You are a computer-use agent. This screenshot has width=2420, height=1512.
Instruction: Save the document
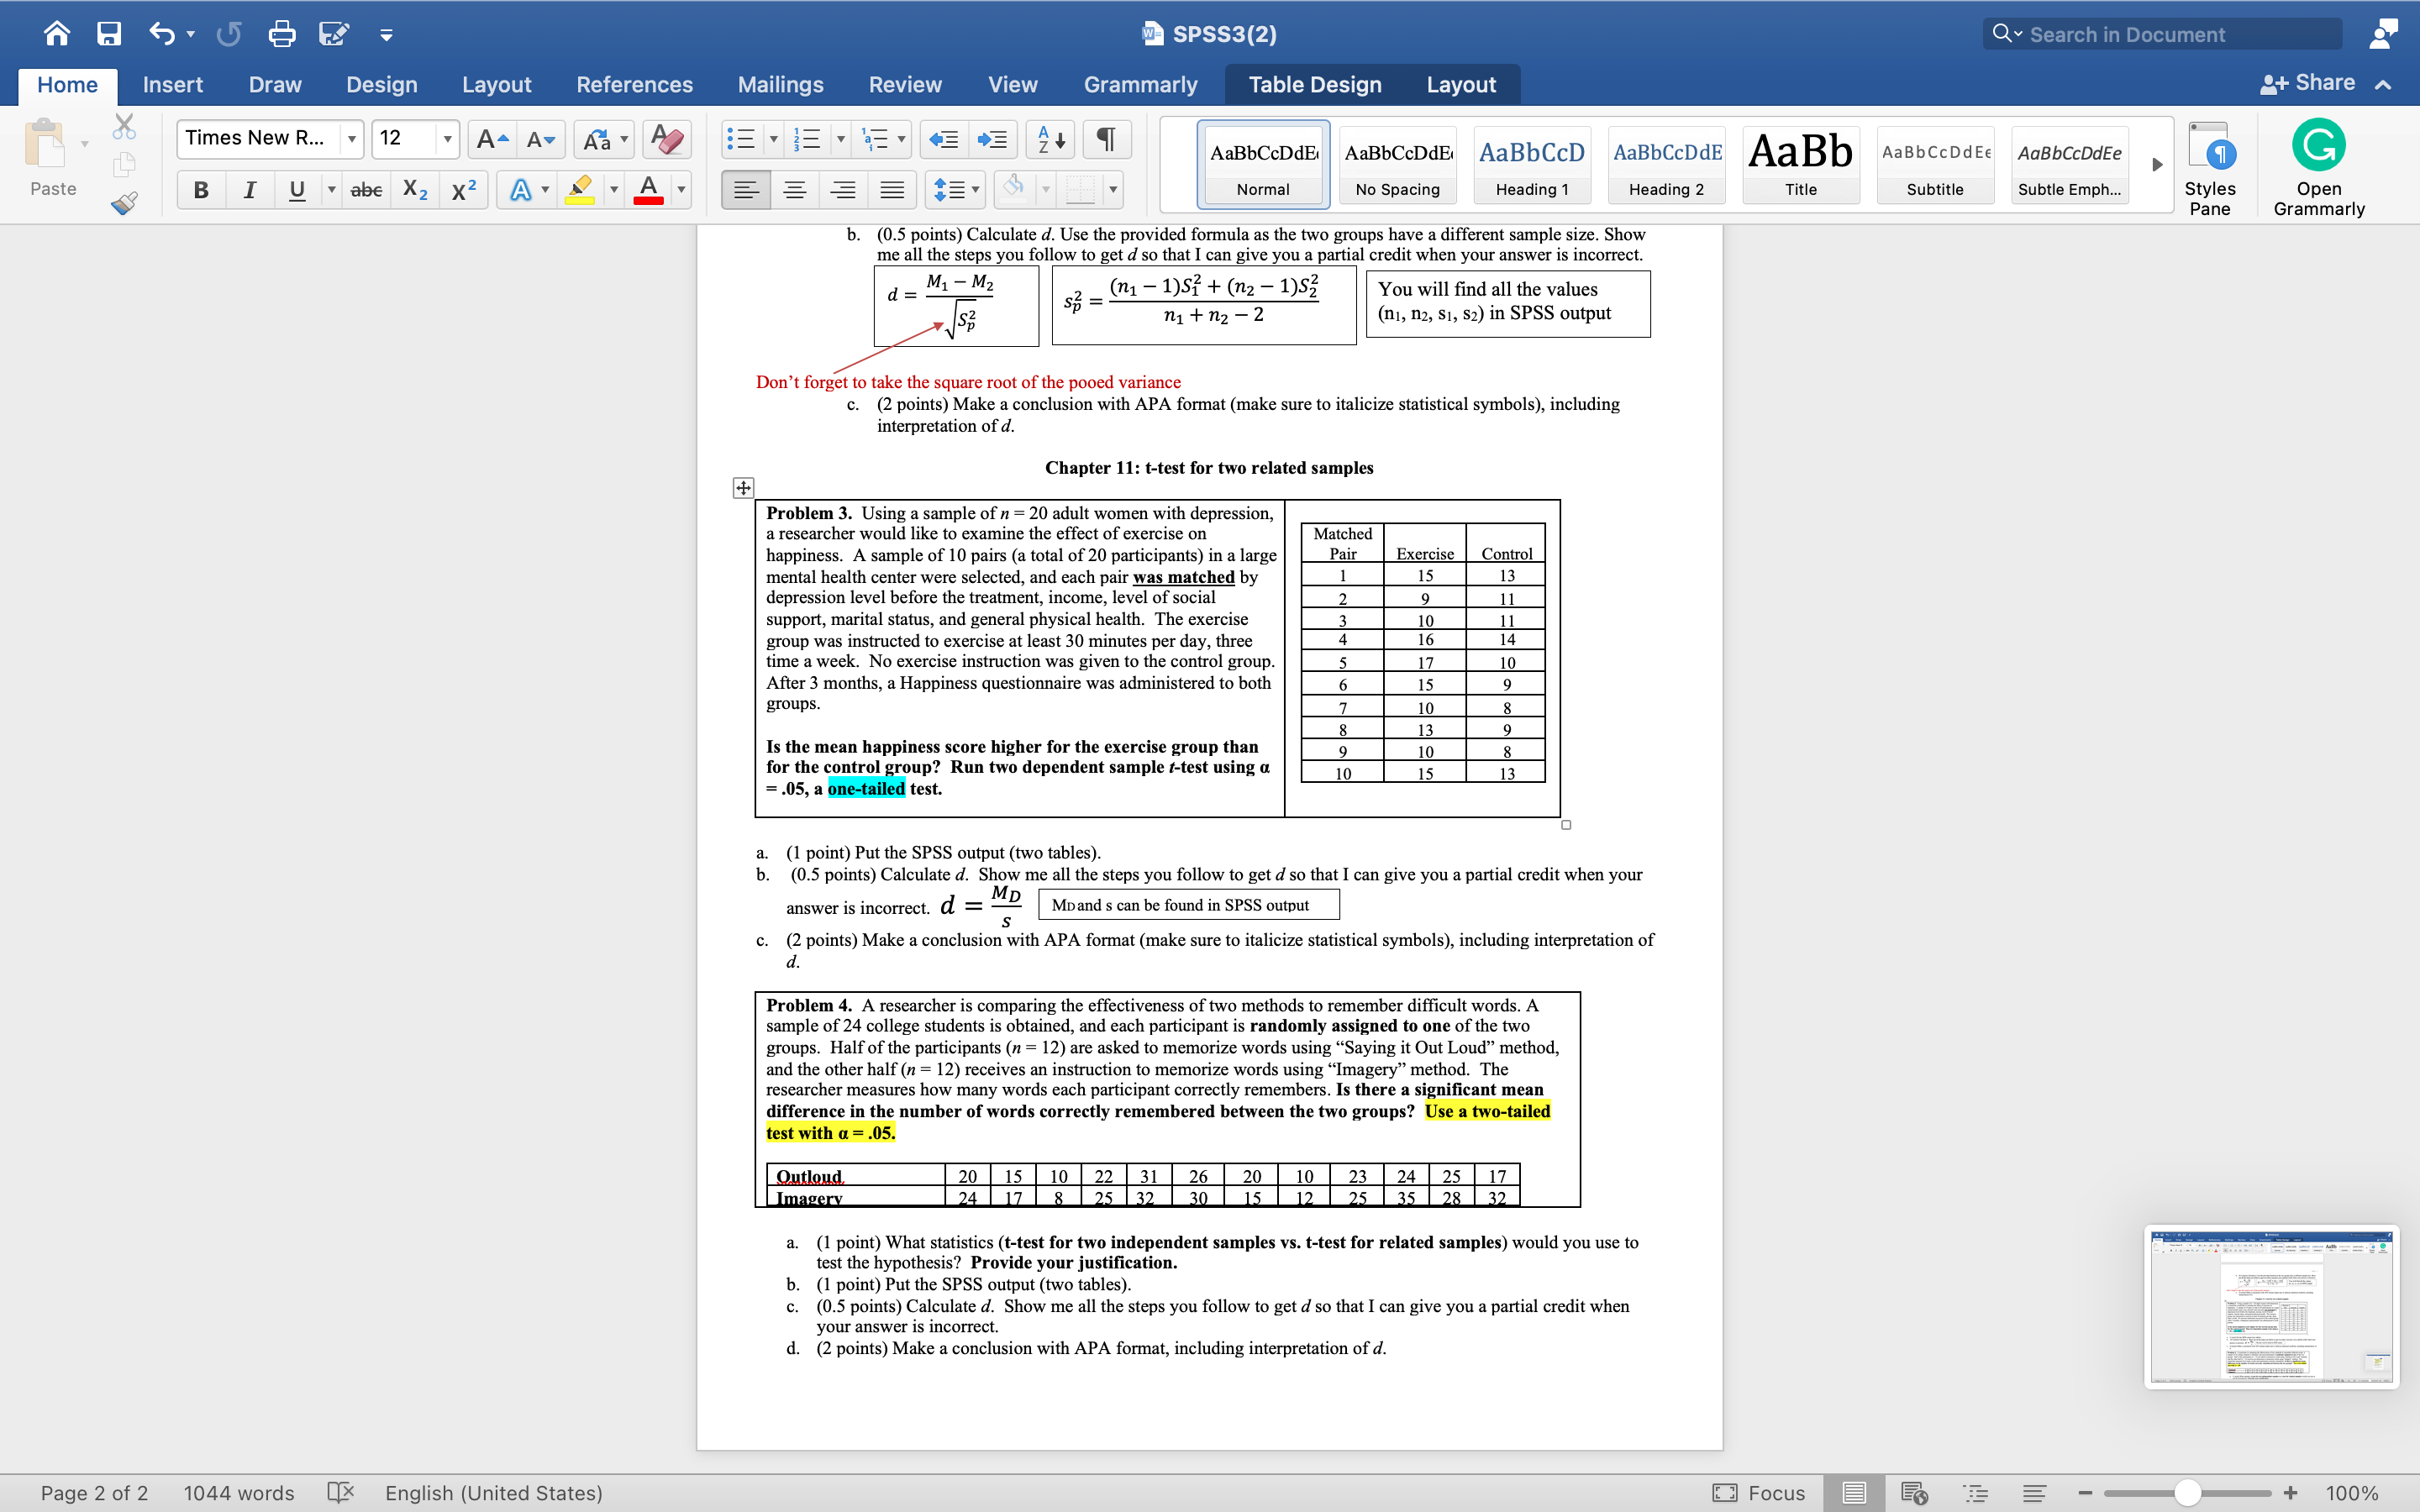click(110, 33)
